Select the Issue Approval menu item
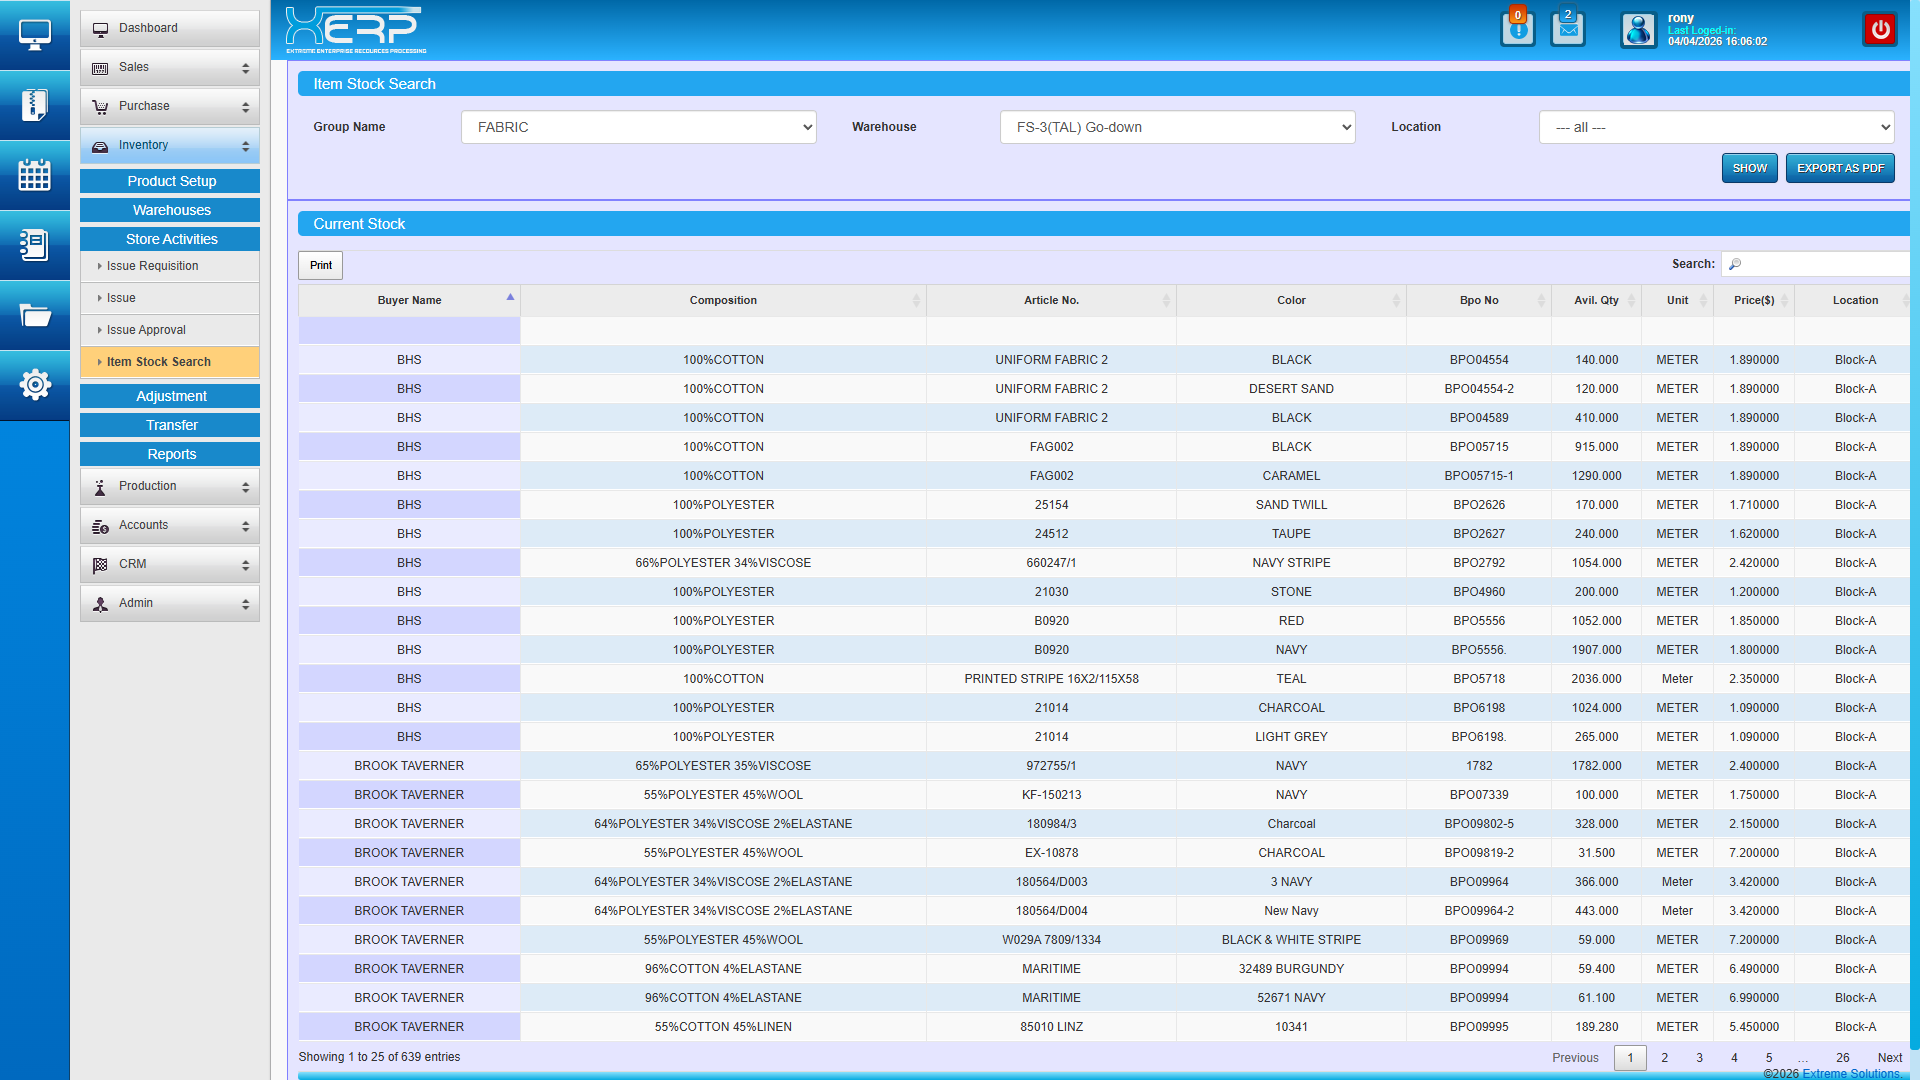The image size is (1920, 1080). 146,330
